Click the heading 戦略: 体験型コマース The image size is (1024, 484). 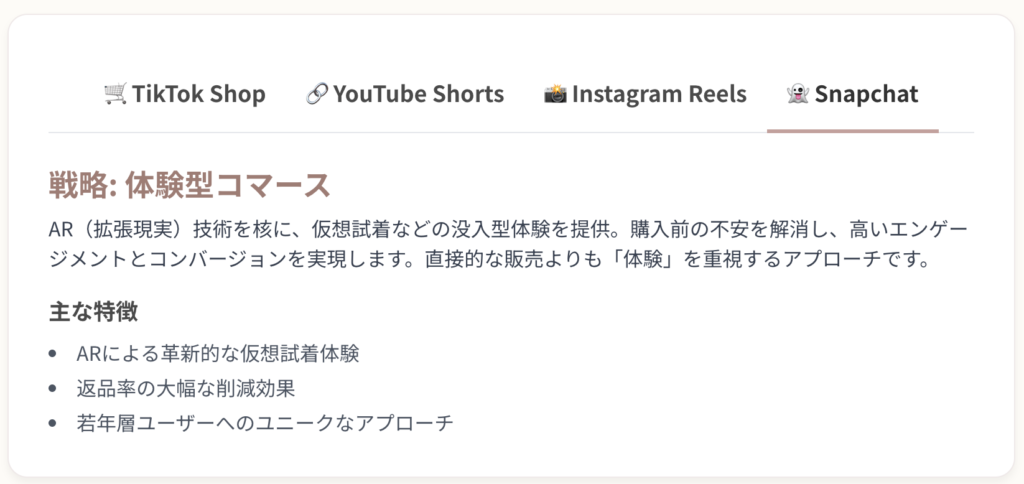(189, 186)
